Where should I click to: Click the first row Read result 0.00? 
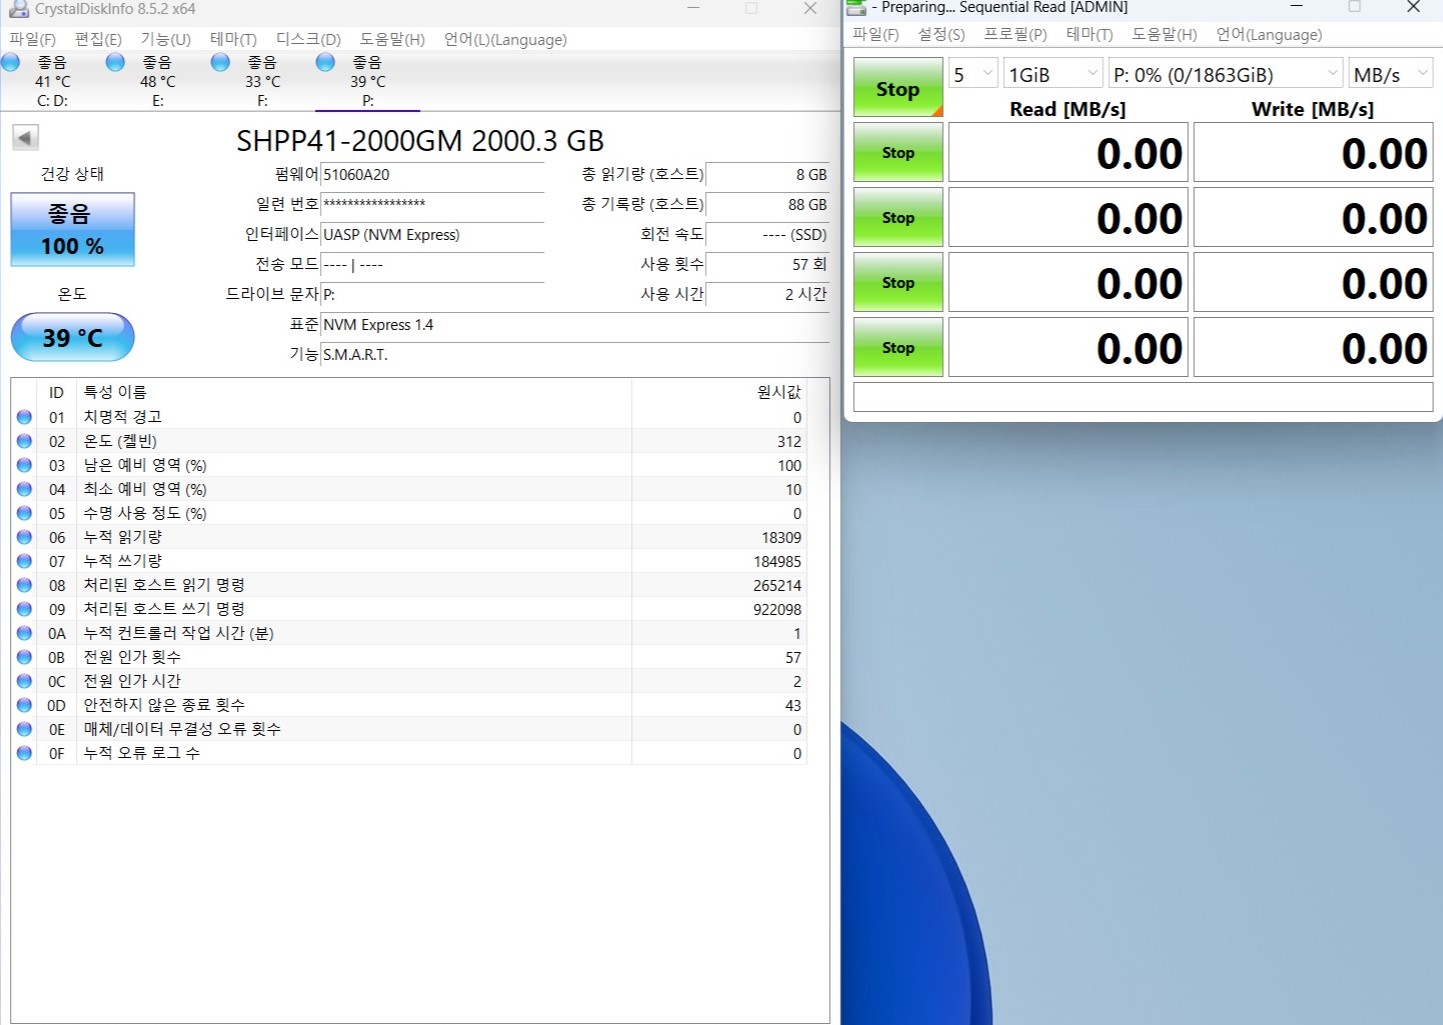click(1068, 152)
